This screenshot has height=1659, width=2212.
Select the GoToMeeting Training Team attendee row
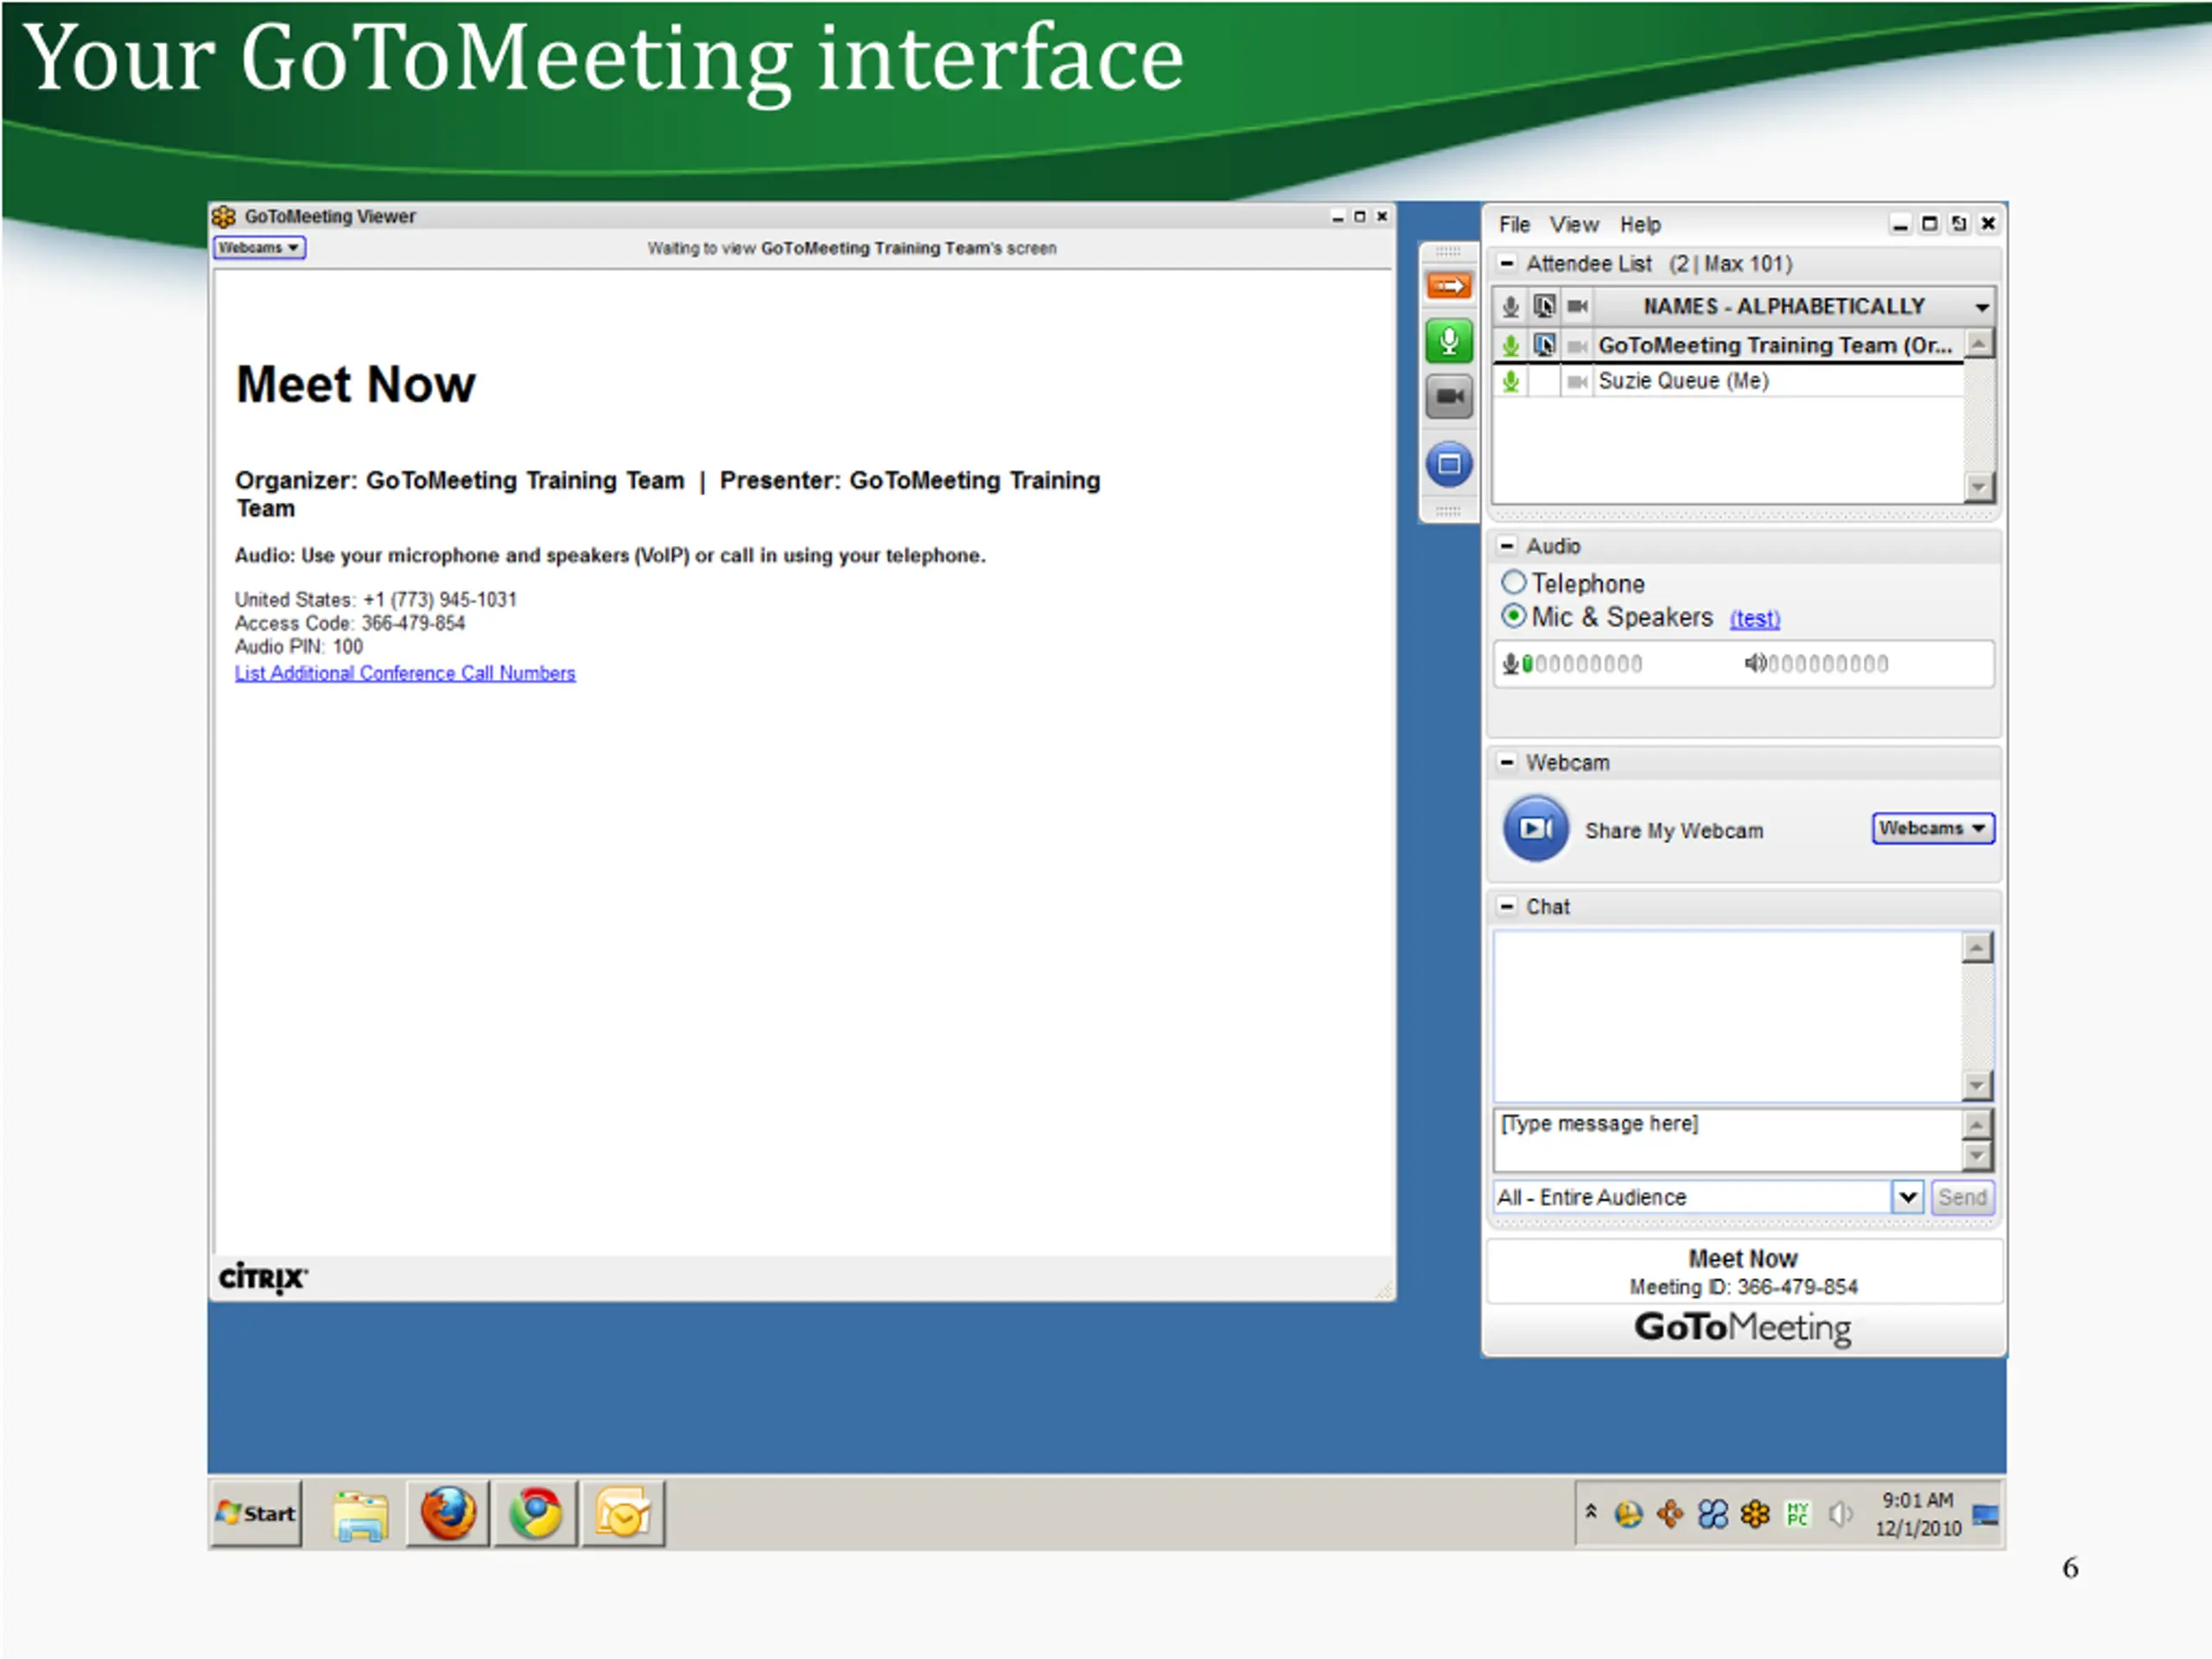[x=1728, y=346]
